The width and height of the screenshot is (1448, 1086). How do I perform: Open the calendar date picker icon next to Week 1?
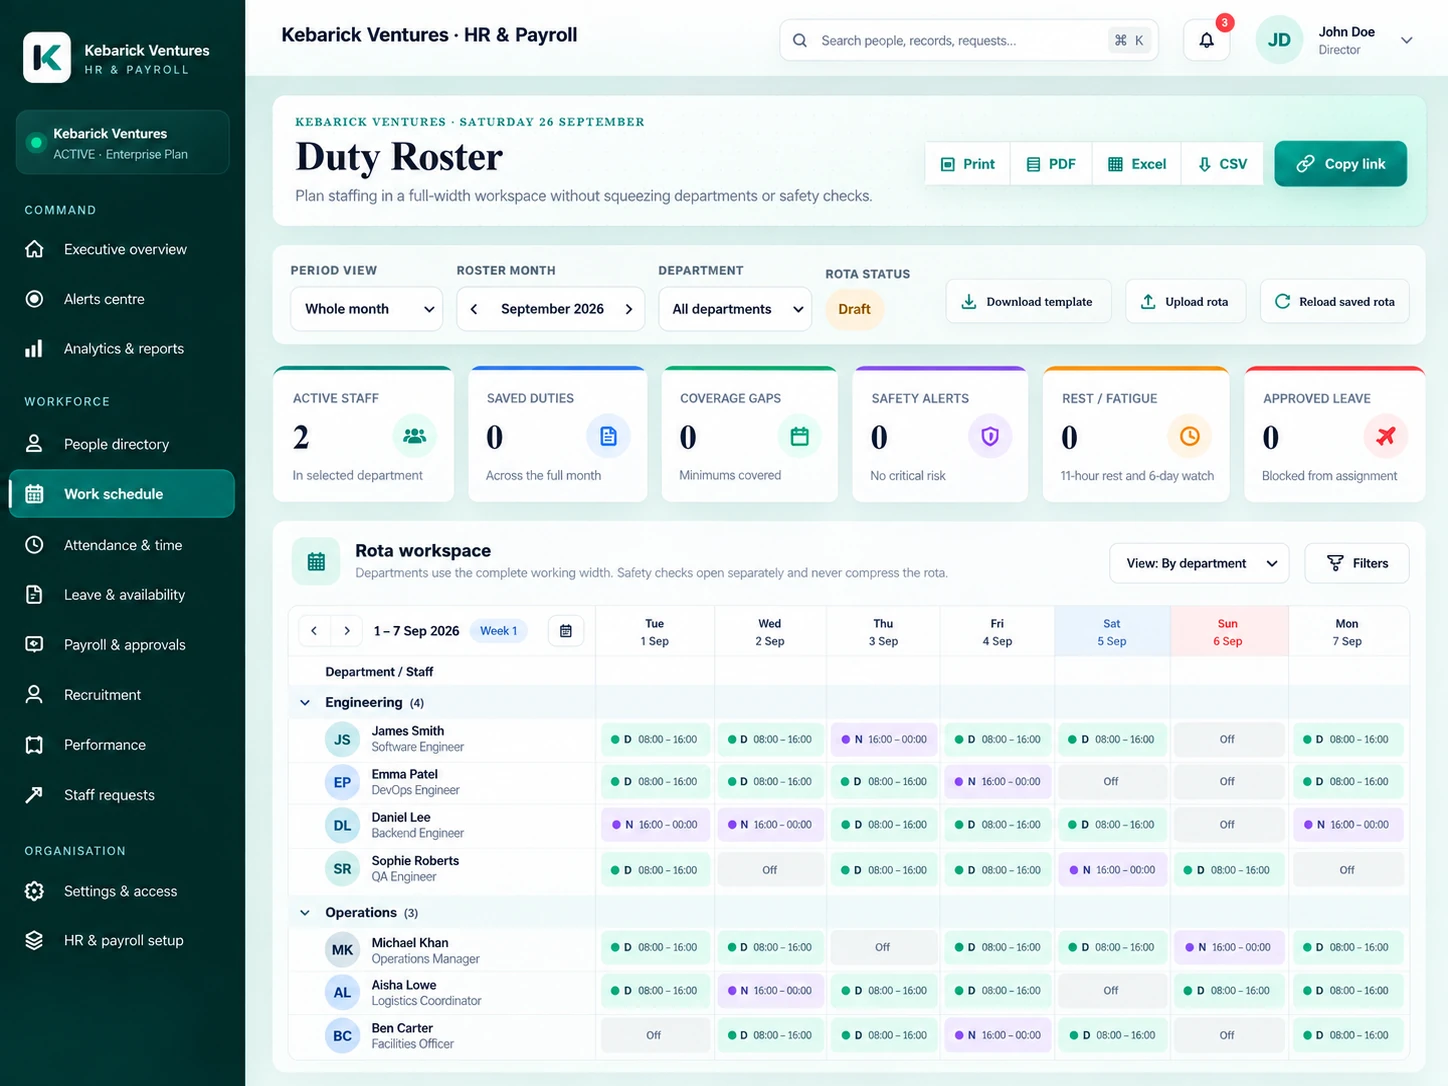point(566,631)
